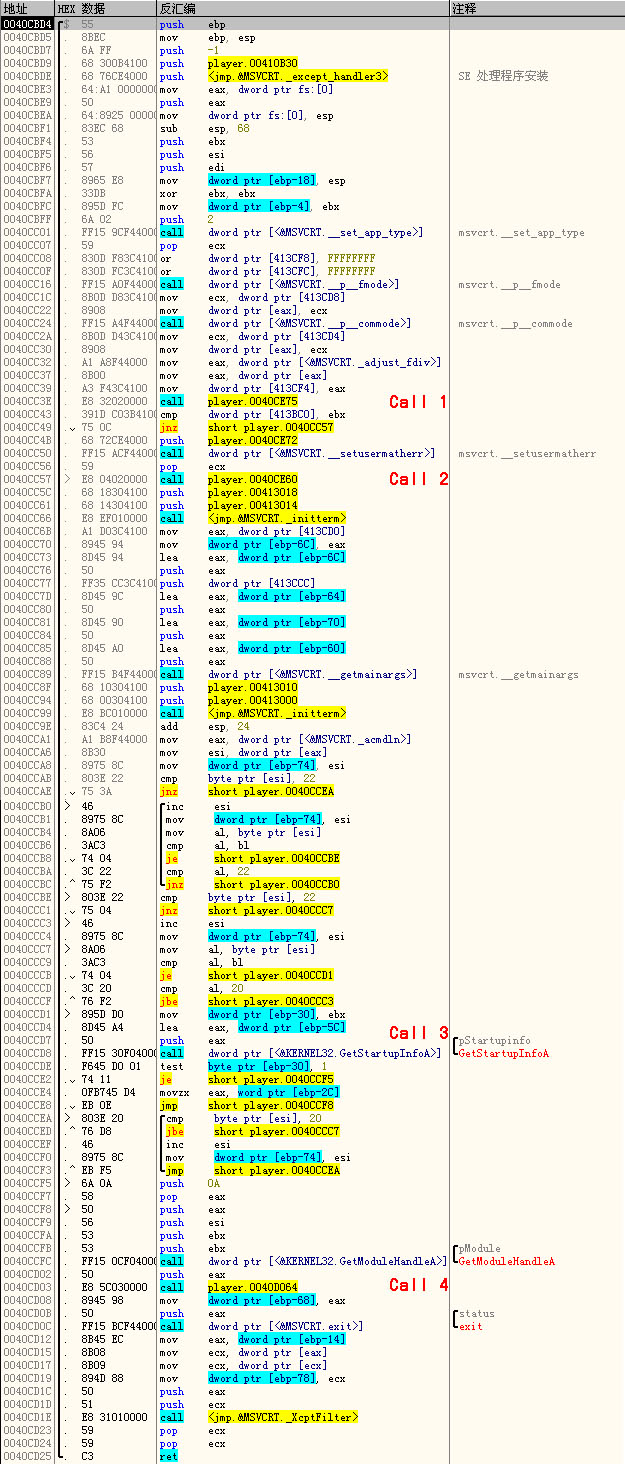Viewport: 625px width, 1464px height.
Task: Click the msvcrt.__set_app_type comment
Action: coord(522,232)
